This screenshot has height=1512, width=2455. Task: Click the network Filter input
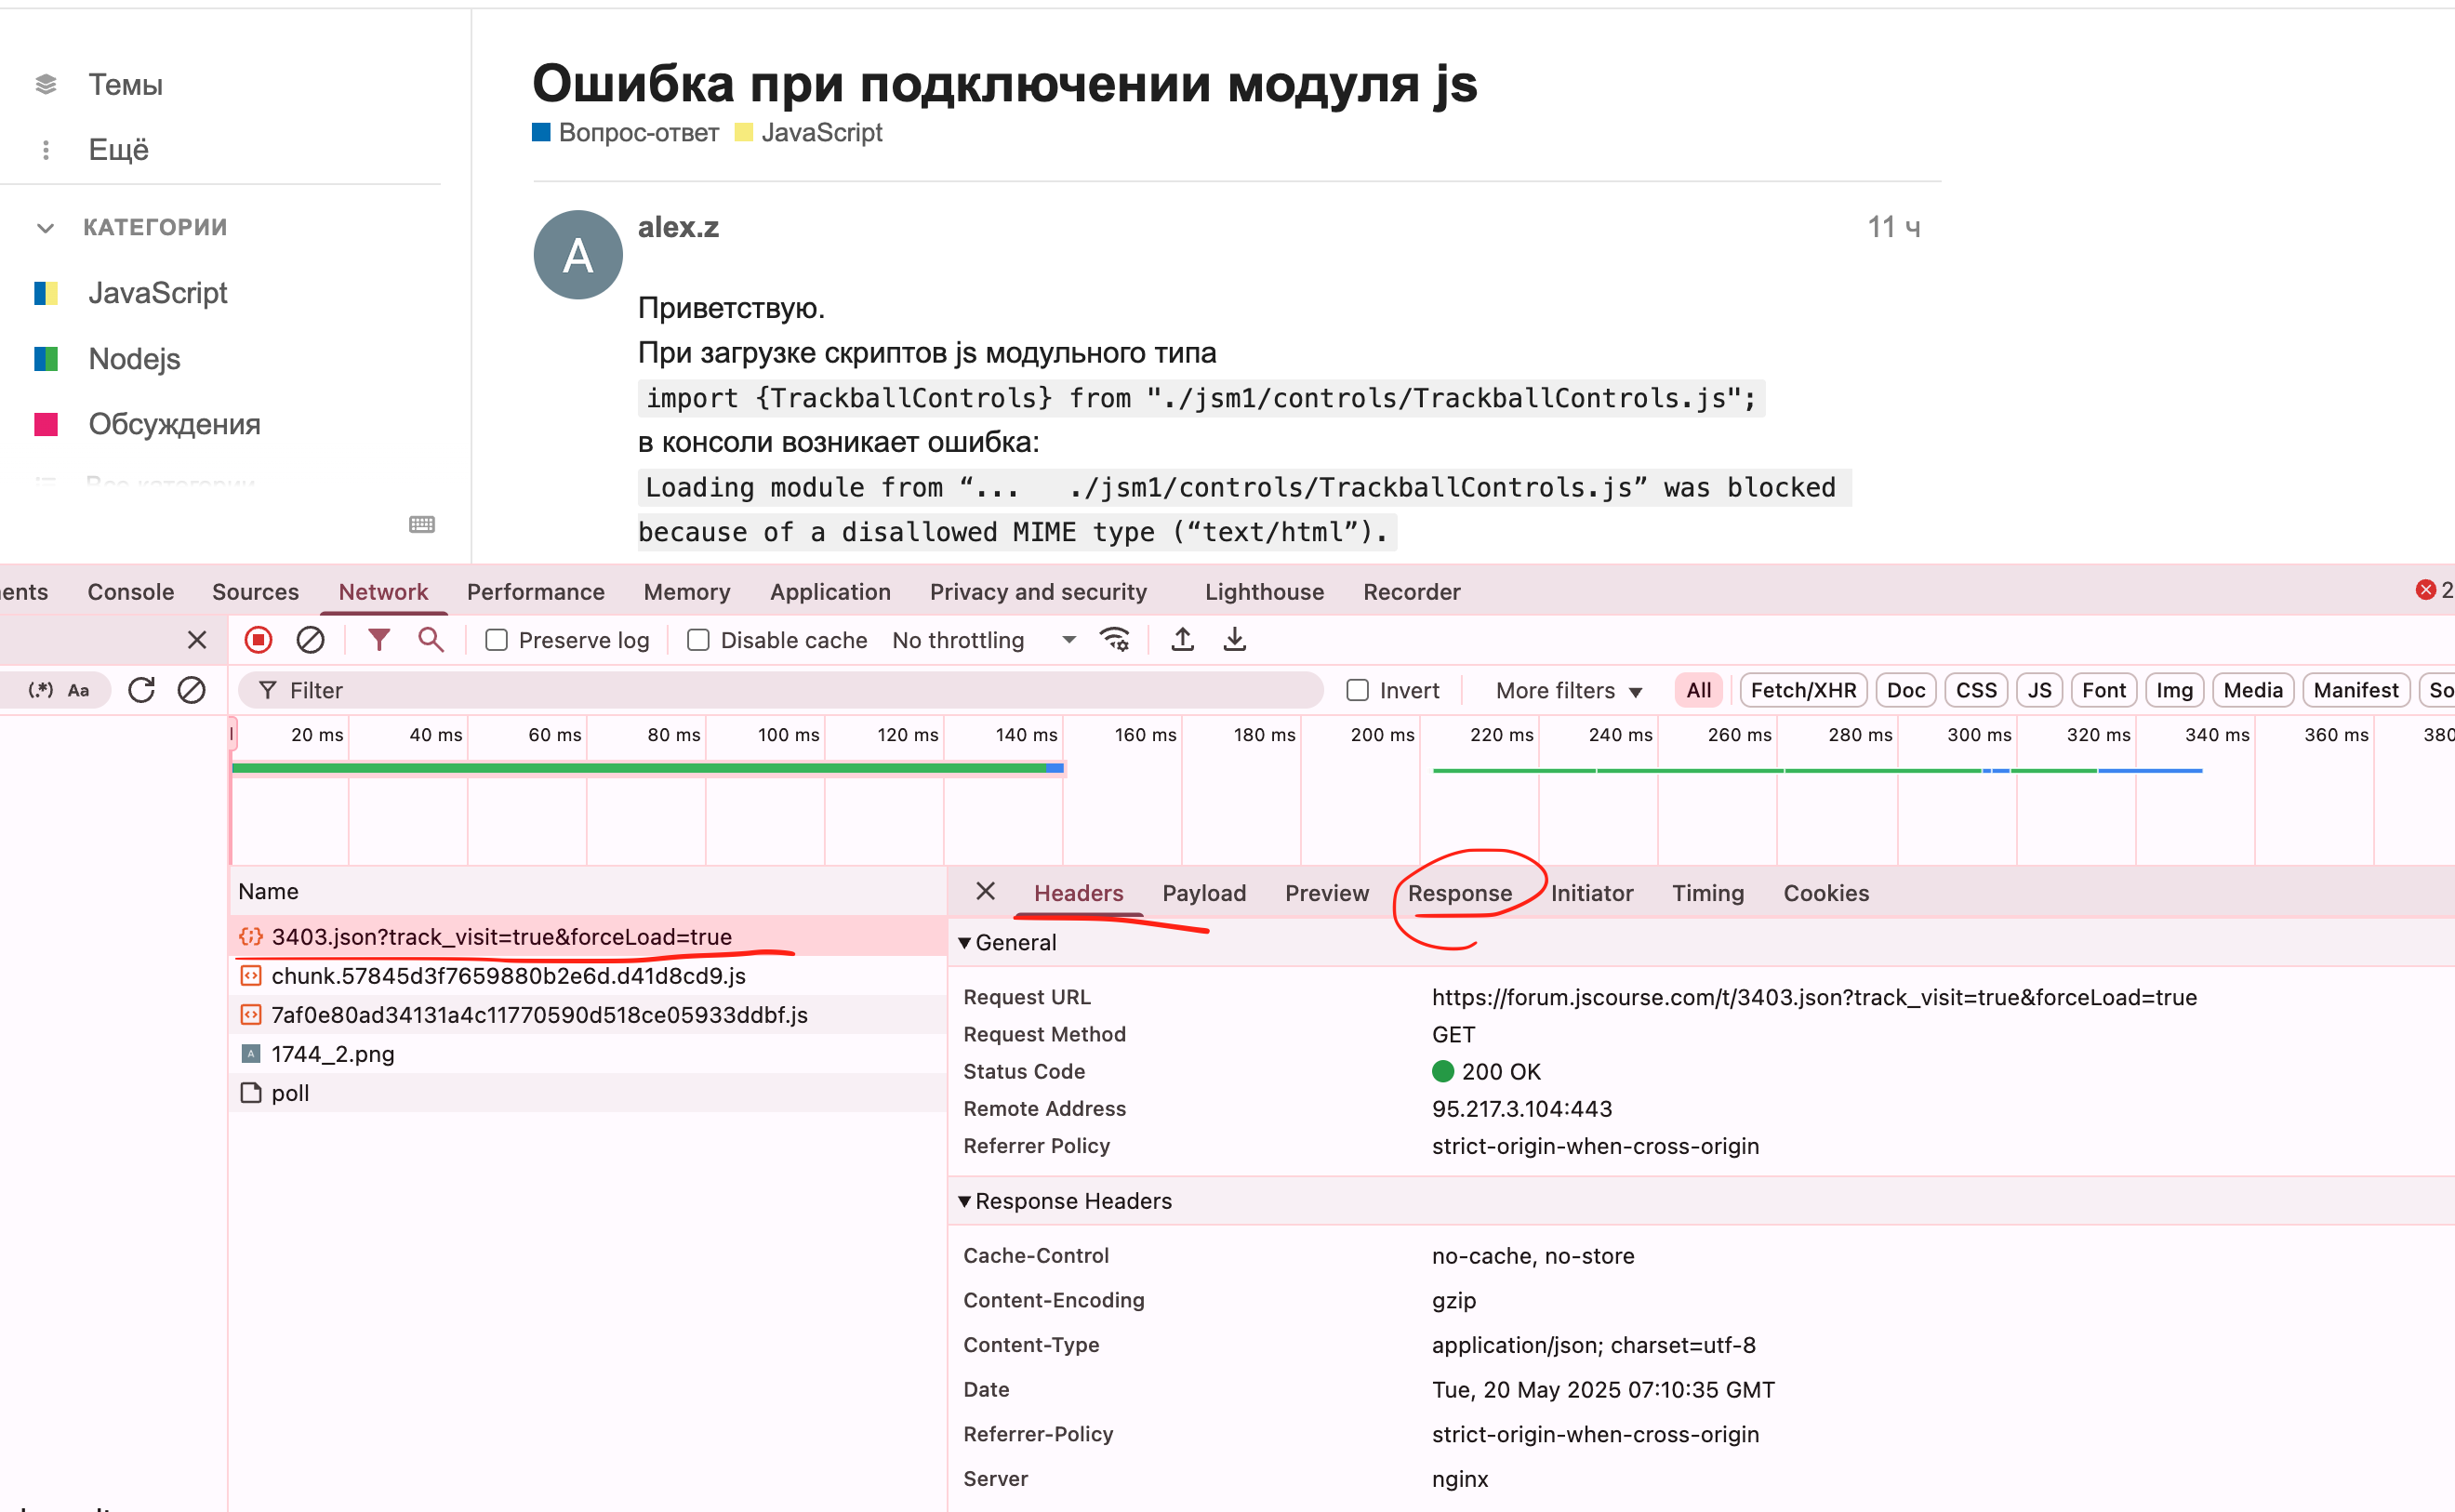tap(780, 690)
